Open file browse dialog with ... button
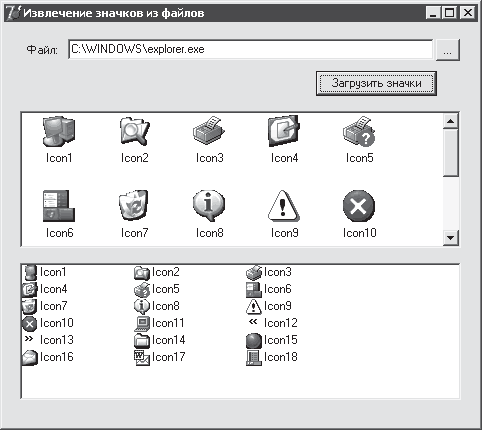482x430 pixels. point(448,50)
